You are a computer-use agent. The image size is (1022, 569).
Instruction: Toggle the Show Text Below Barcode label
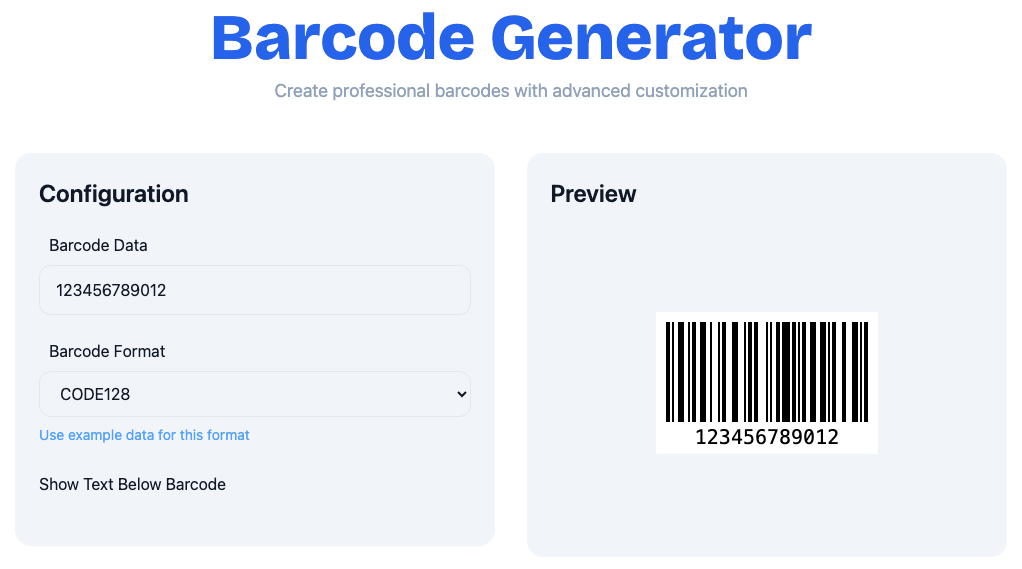[x=132, y=484]
